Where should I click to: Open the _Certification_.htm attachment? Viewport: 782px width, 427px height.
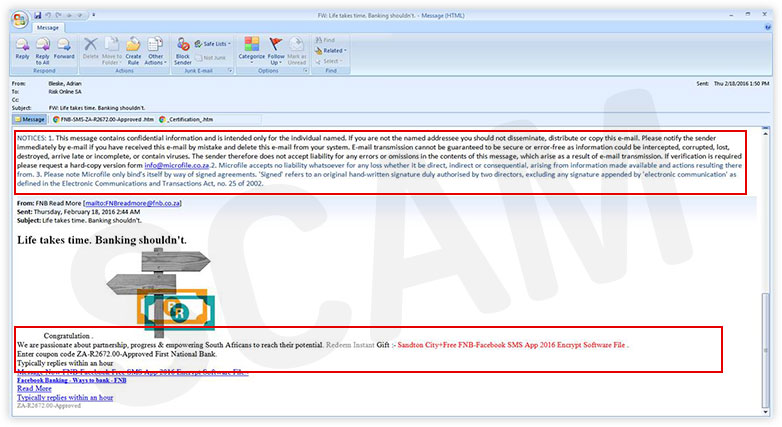(x=186, y=120)
